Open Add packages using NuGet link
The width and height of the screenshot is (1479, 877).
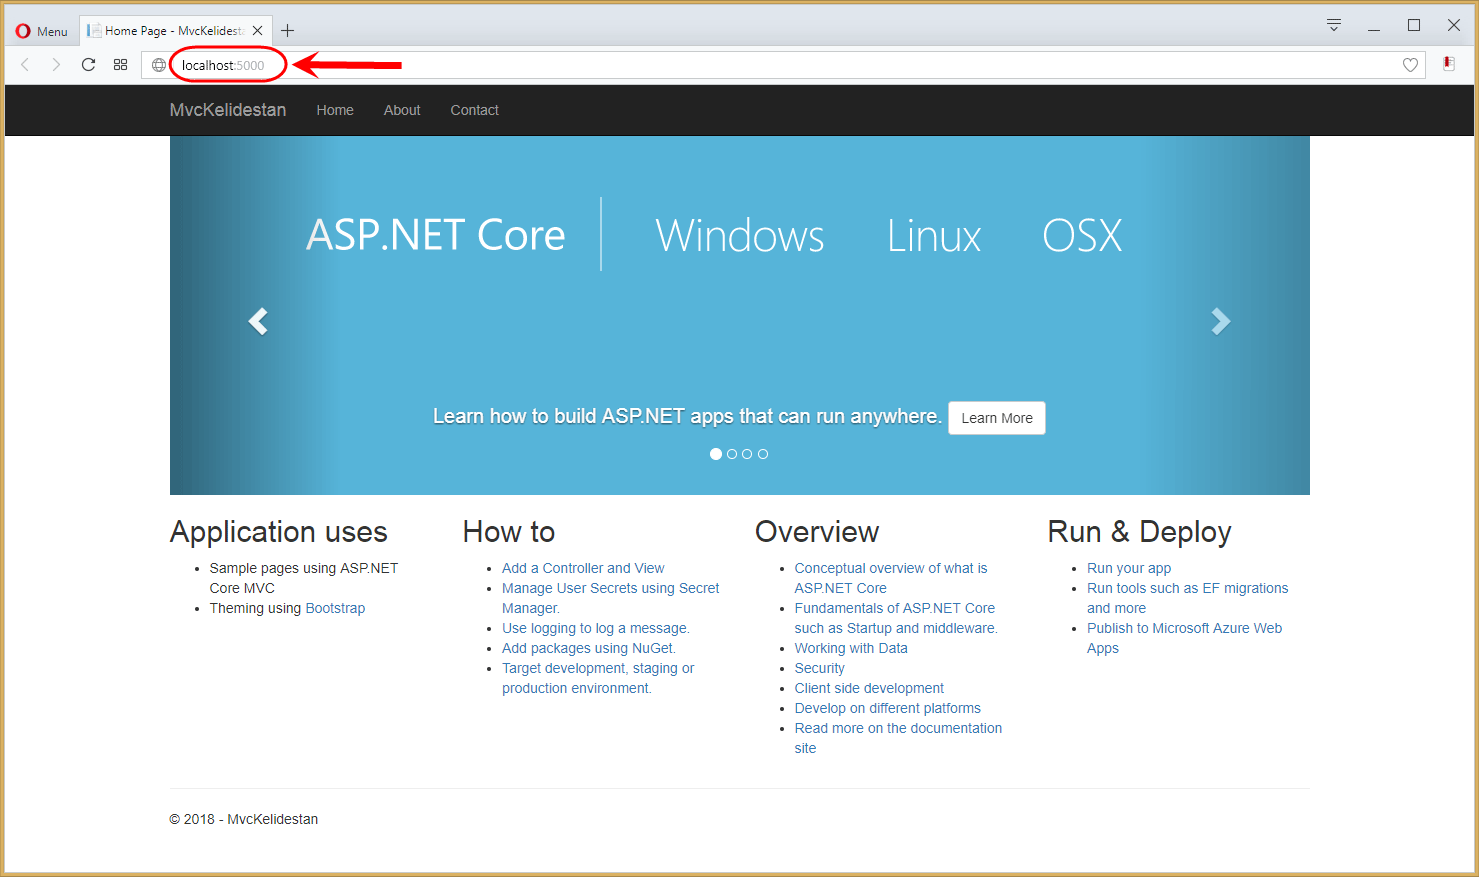(589, 648)
